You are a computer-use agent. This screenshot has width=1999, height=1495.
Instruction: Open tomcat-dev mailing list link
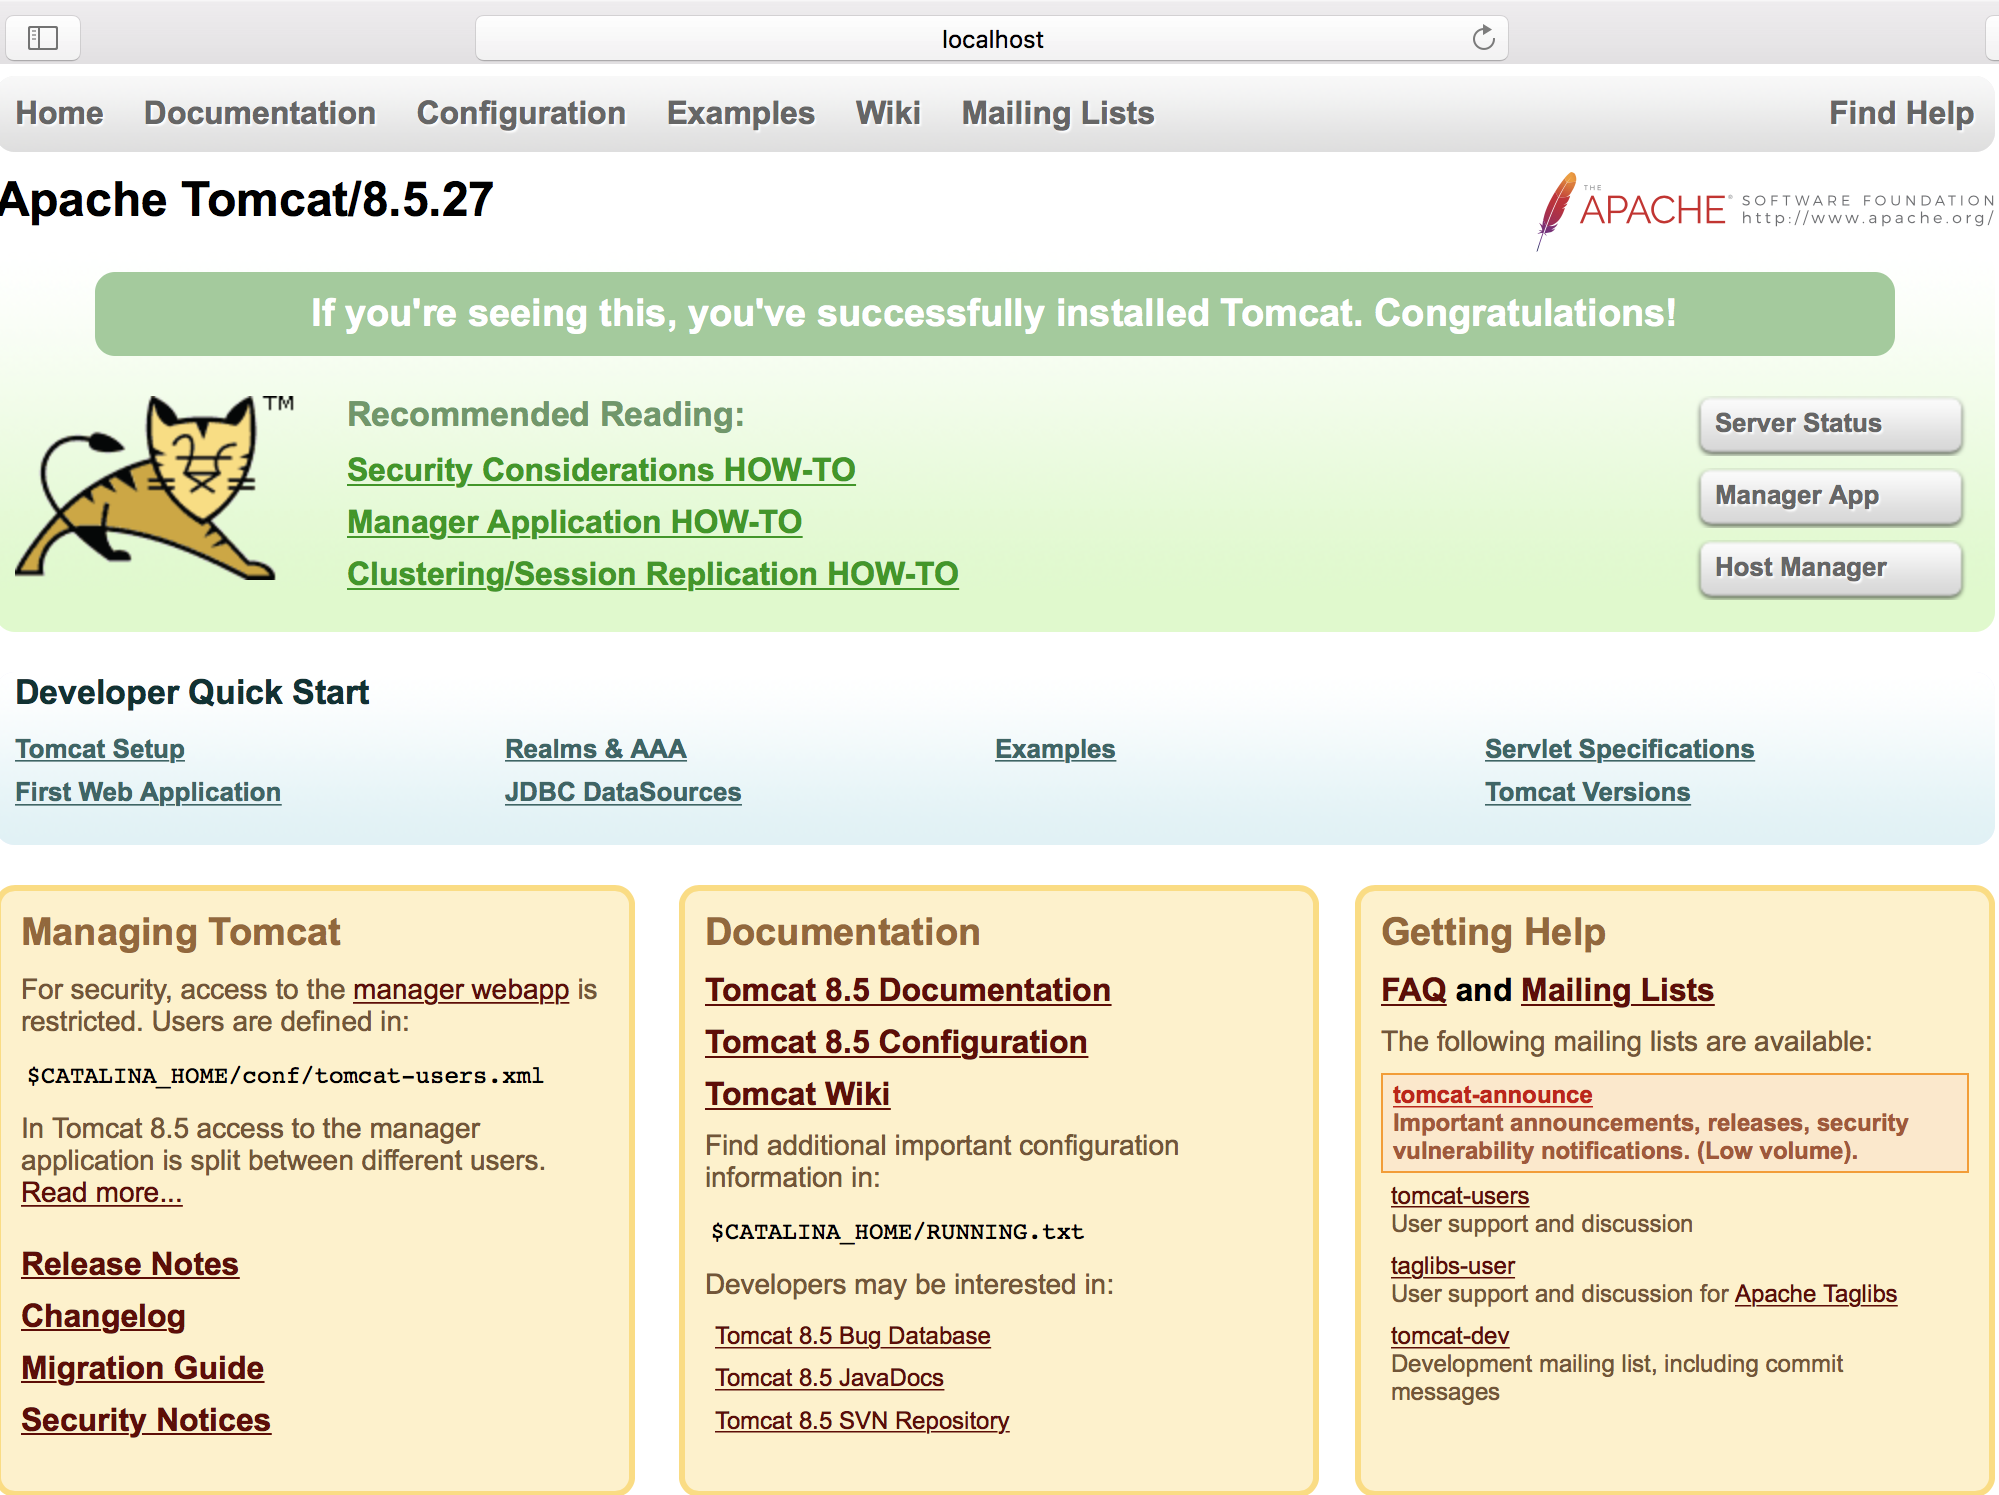pyautogui.click(x=1450, y=1336)
